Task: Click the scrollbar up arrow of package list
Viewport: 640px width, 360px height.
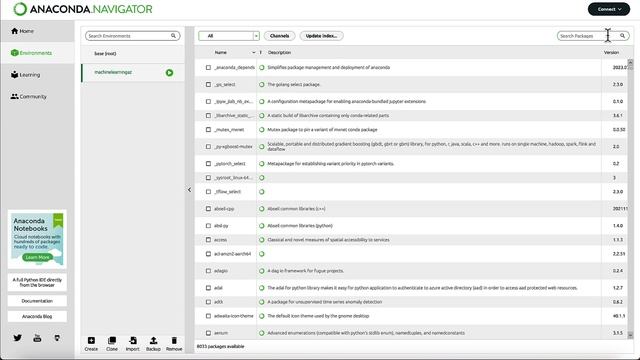Action: 630,62
